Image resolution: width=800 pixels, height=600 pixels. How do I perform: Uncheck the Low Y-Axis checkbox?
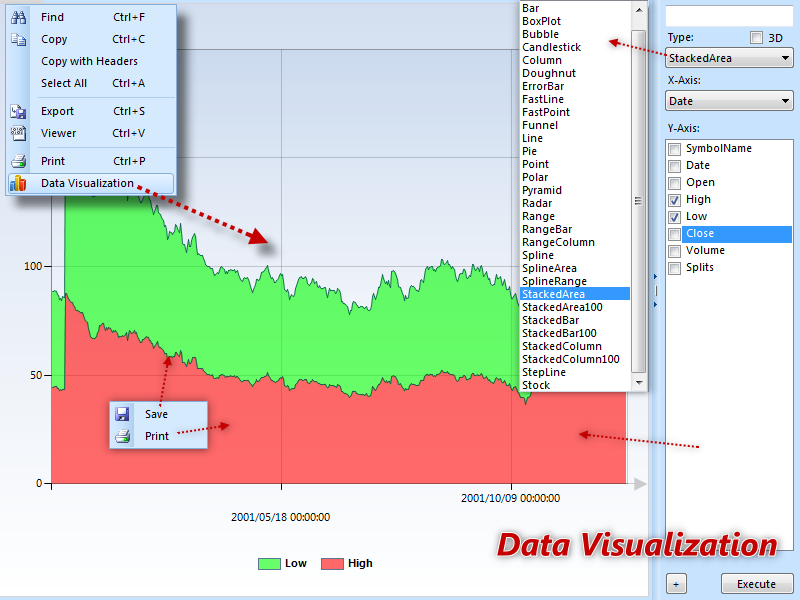pos(674,217)
